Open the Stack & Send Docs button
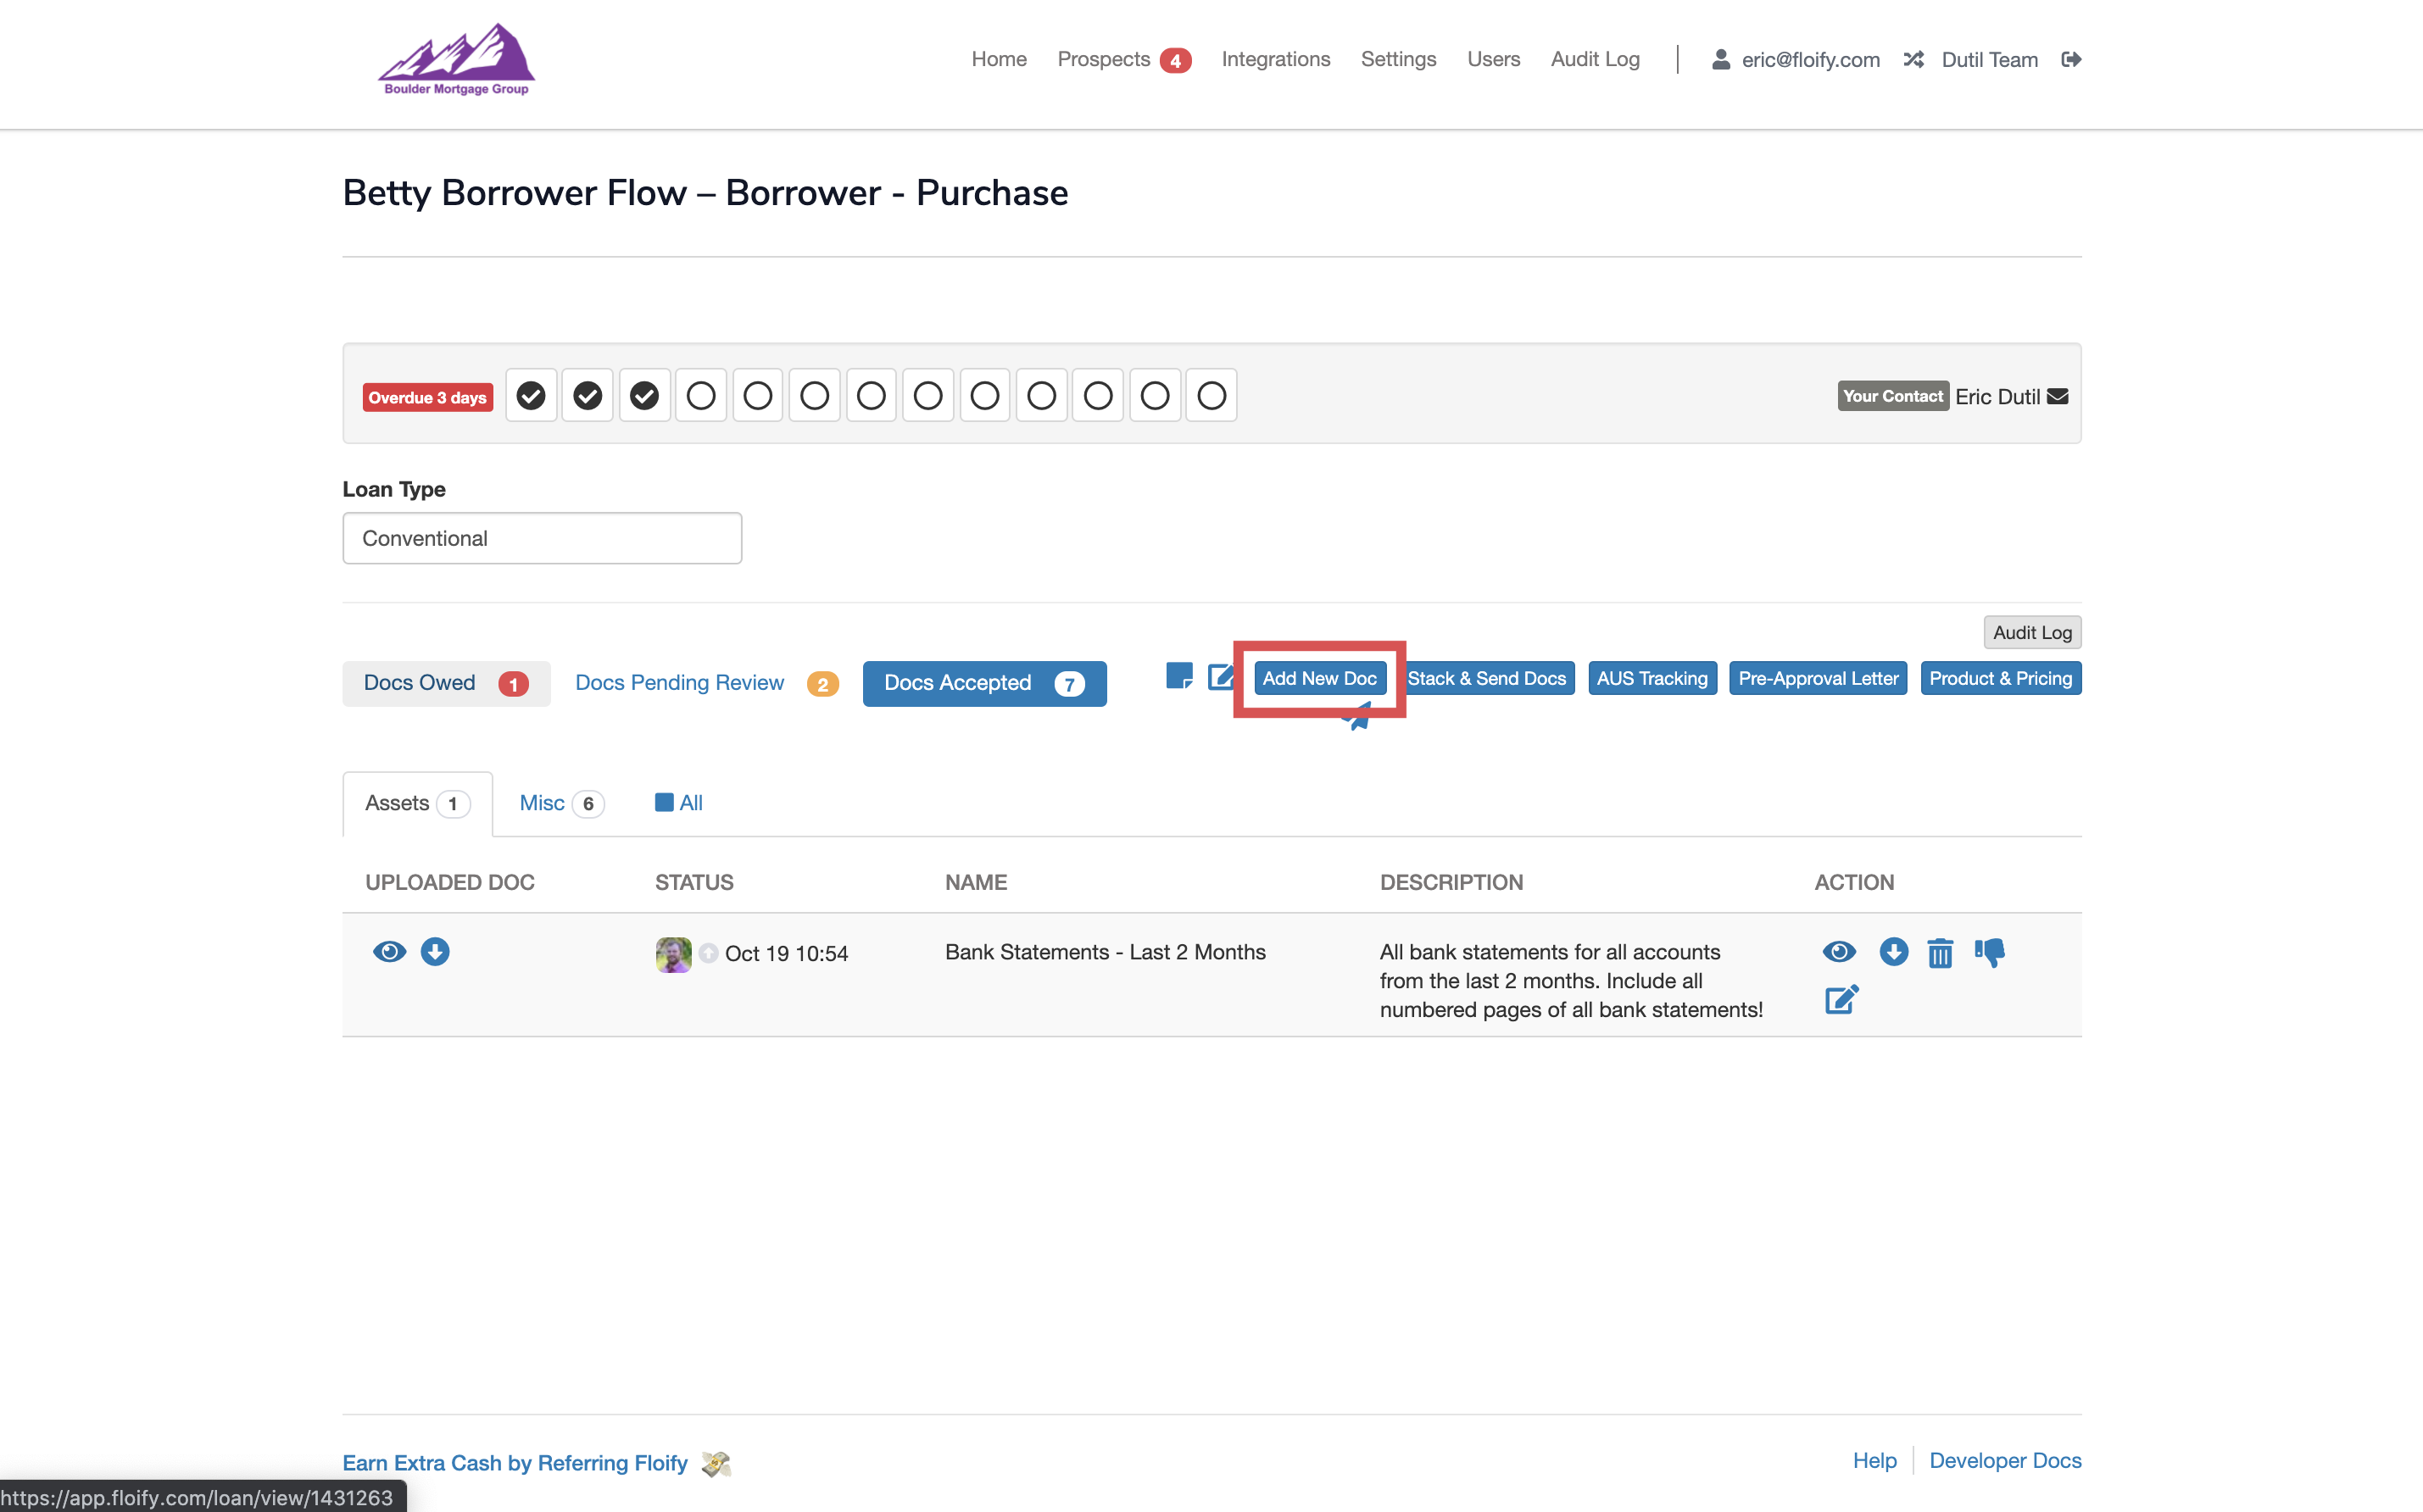 tap(1487, 678)
